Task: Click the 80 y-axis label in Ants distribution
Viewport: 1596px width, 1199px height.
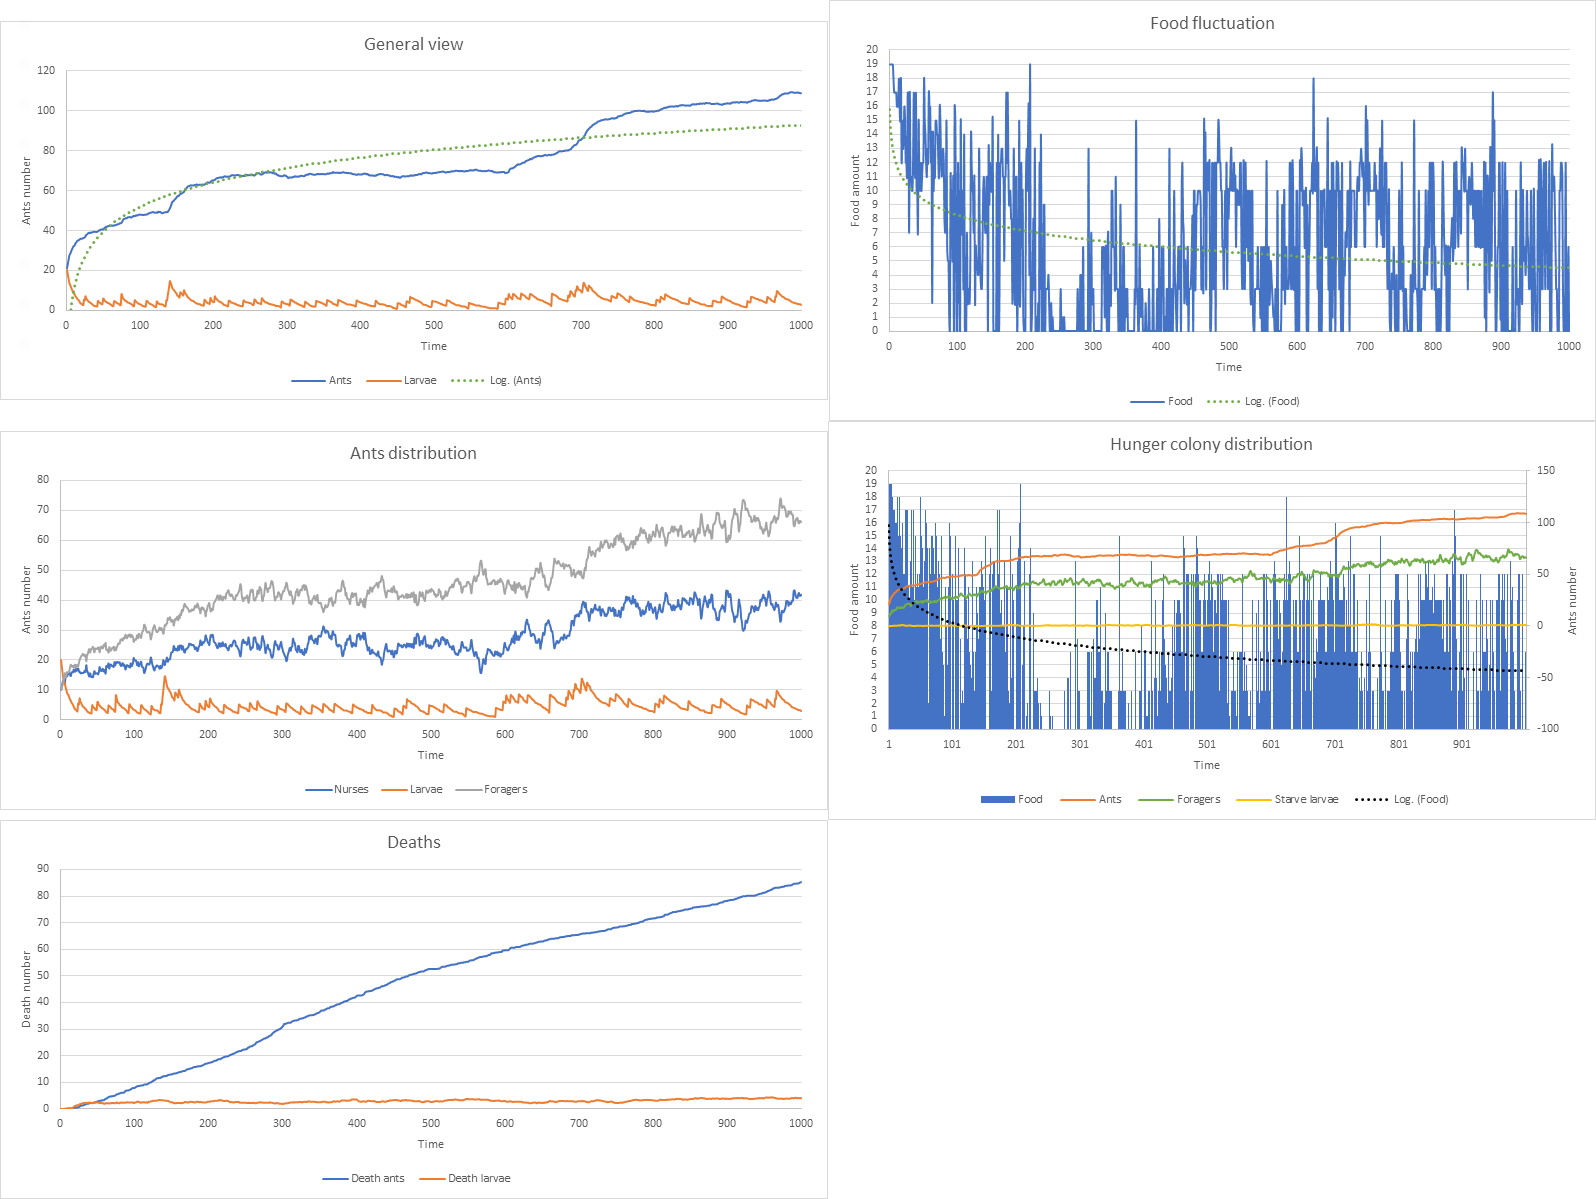Action: pos(43,479)
